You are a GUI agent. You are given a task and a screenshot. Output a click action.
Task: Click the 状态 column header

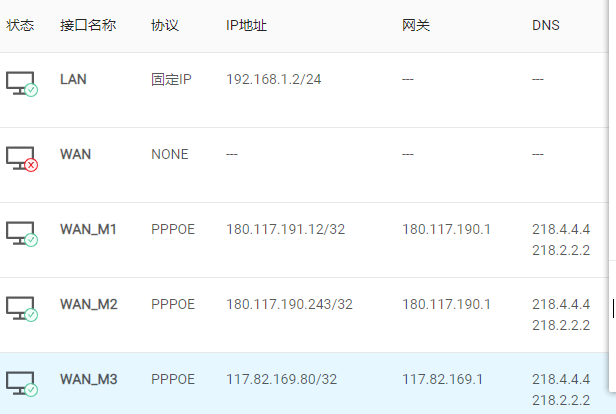20,25
